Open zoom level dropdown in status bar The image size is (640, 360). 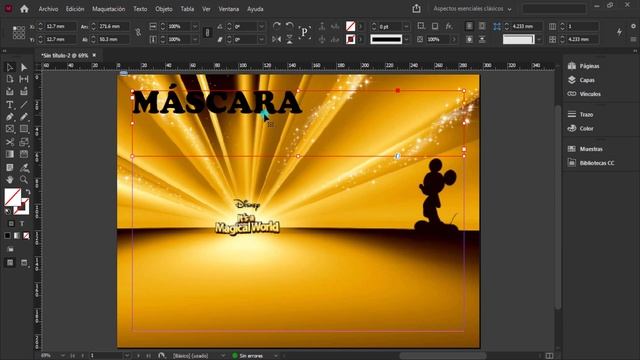point(63,356)
